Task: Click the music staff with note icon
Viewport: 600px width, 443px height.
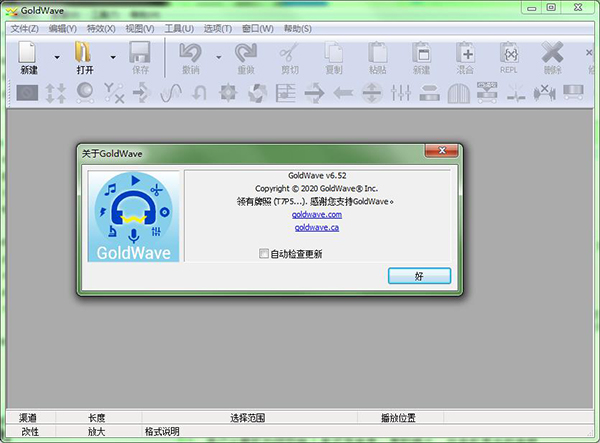Action: pos(286,93)
